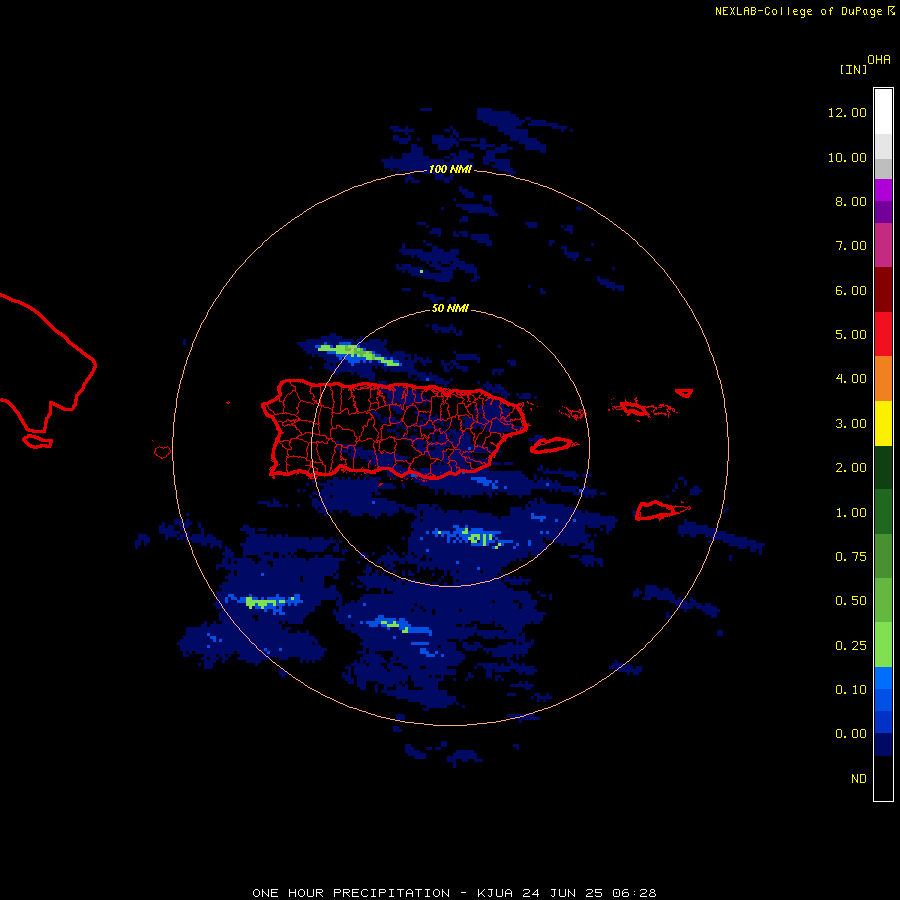Pick the light blue 0.10 legend swatch

point(883,678)
